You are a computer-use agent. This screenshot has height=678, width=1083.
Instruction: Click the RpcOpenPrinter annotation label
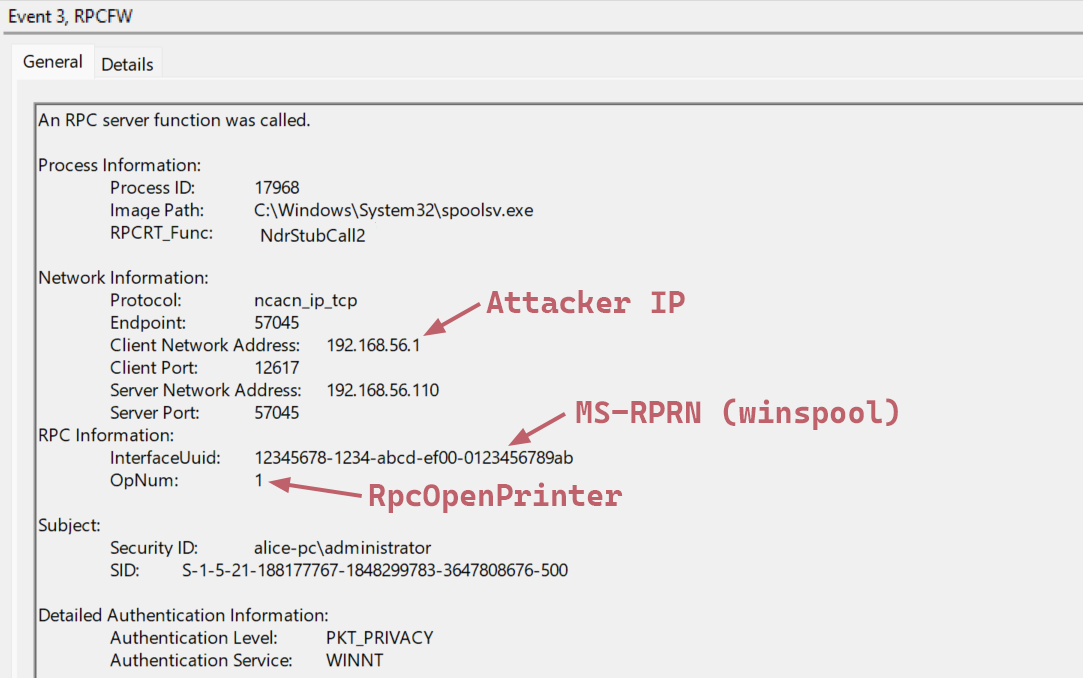[495, 495]
